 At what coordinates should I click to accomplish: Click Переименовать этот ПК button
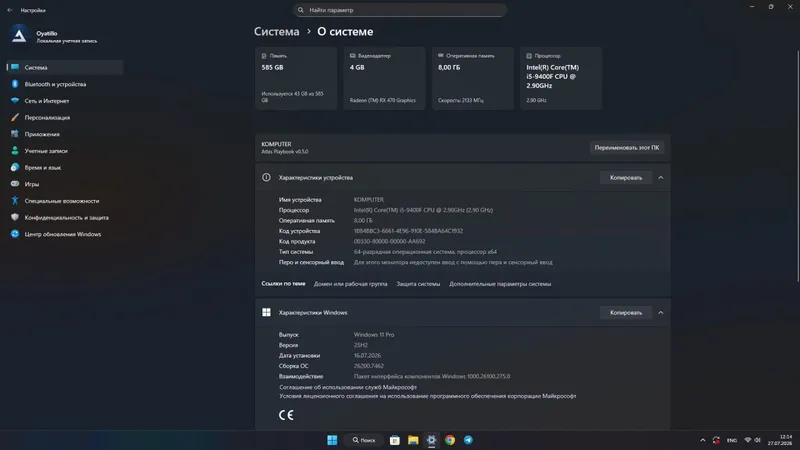[627, 147]
